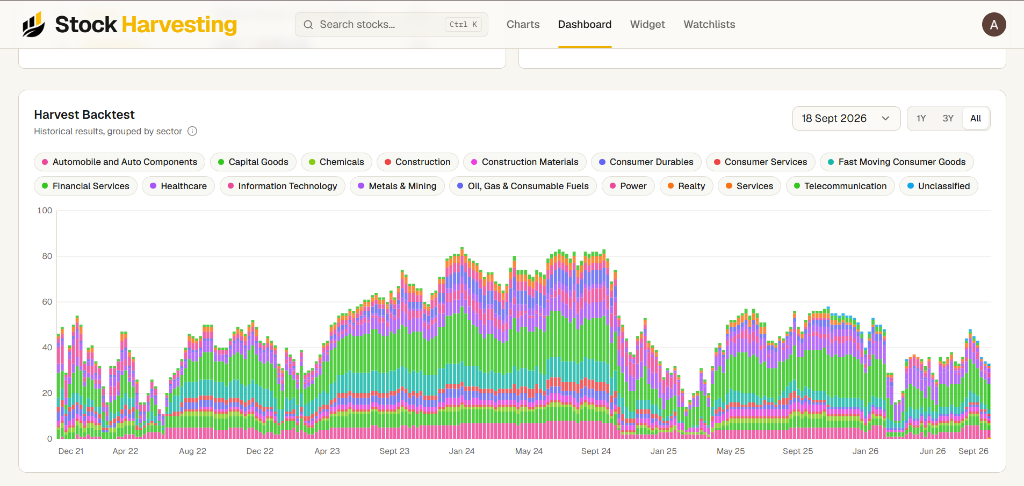Switch to the Dashboard tab
The image size is (1024, 486).
584,25
